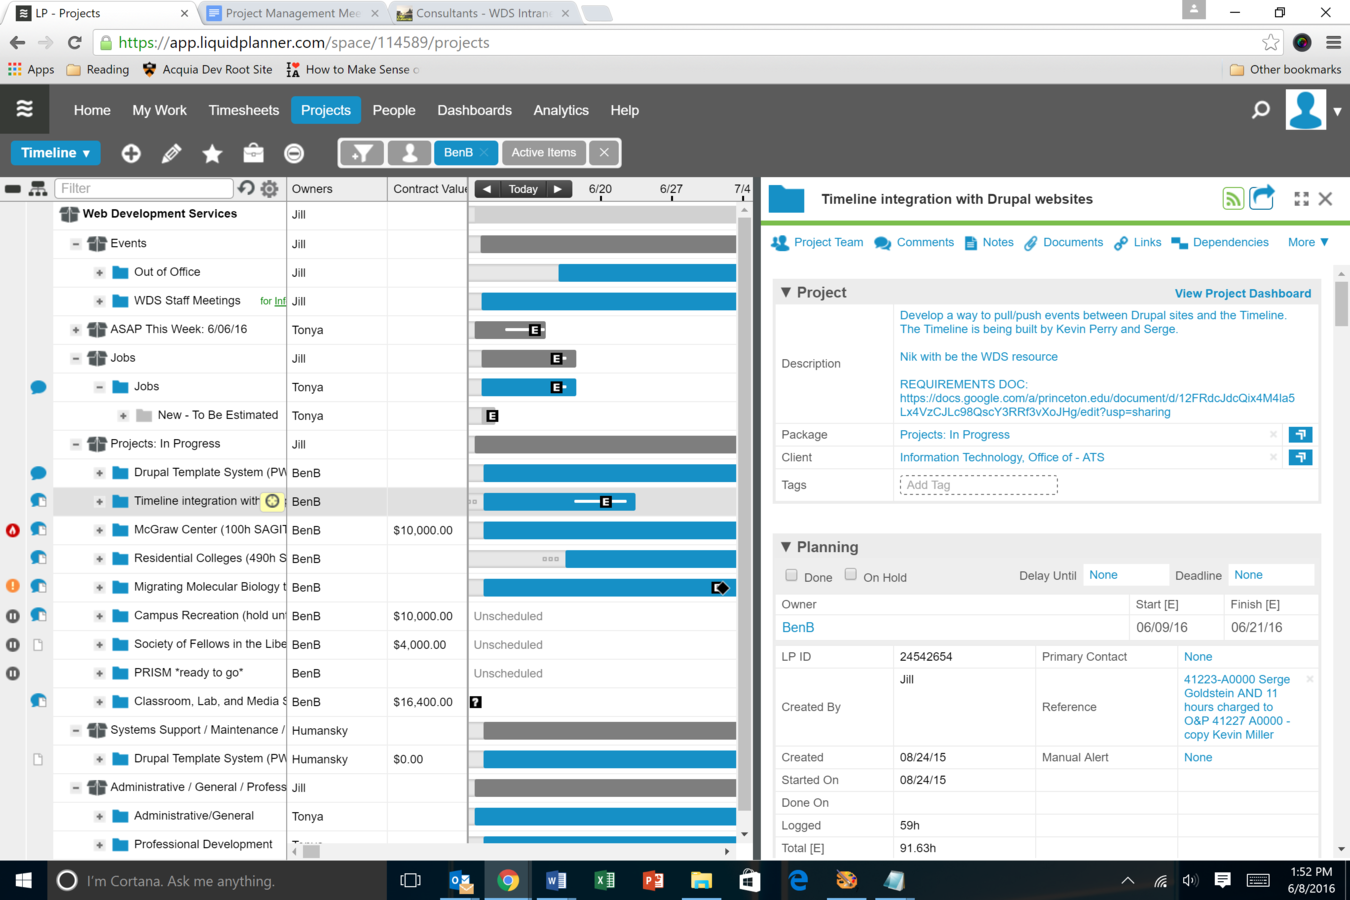
Task: Click the edit pencil icon
Action: (171, 153)
